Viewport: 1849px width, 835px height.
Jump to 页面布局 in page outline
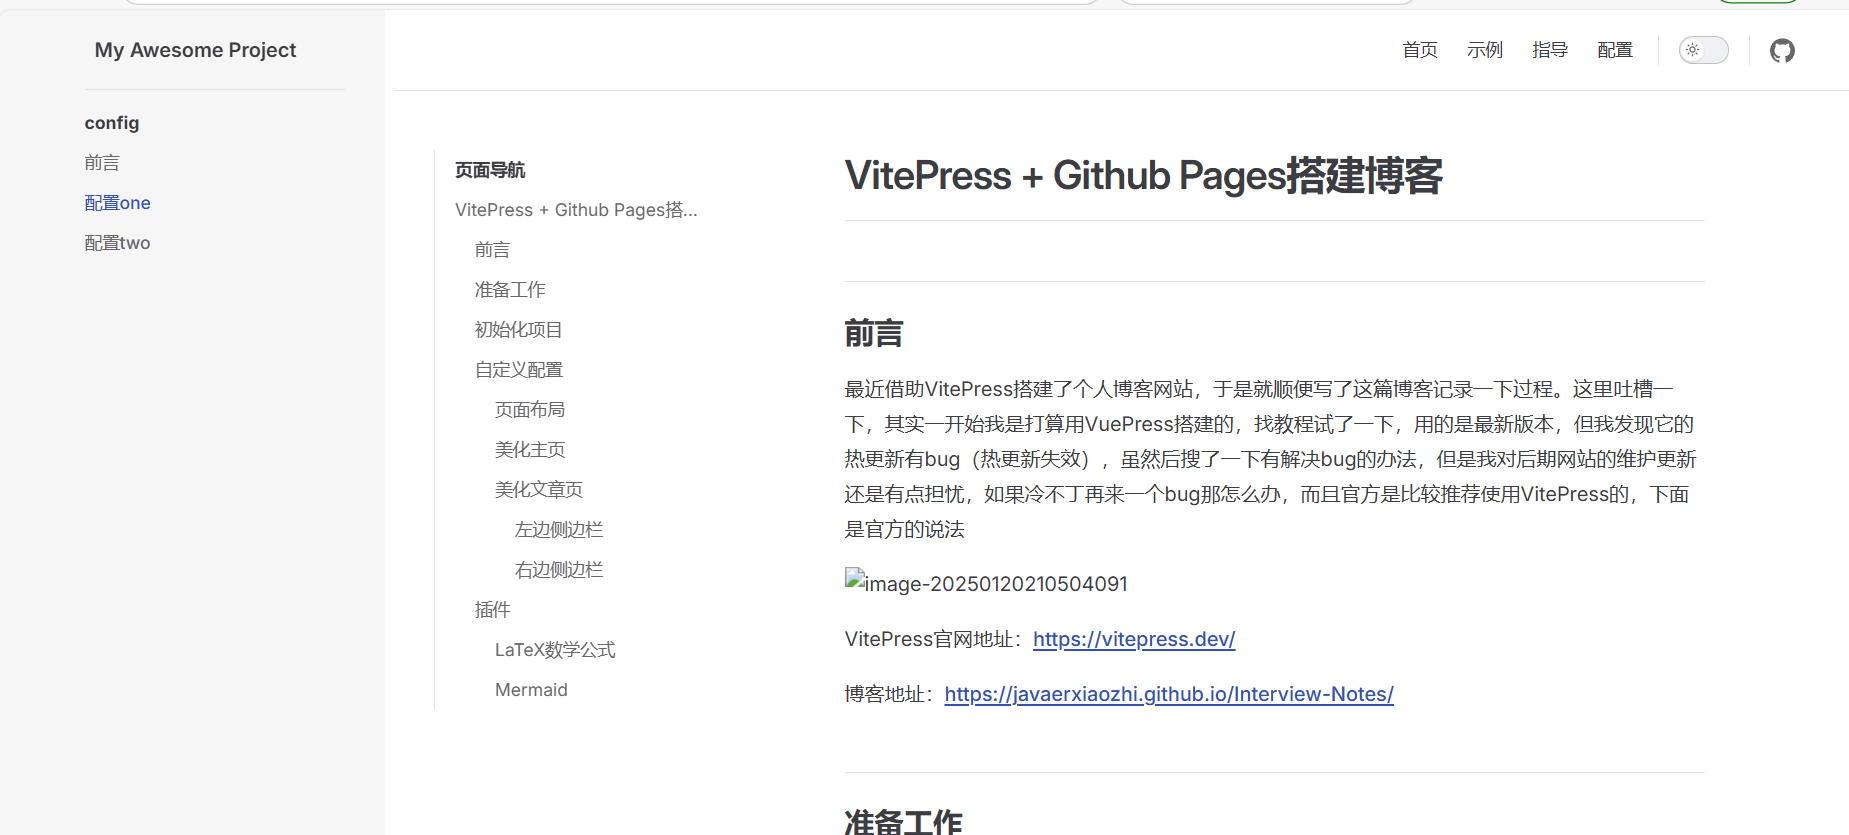pyautogui.click(x=530, y=410)
